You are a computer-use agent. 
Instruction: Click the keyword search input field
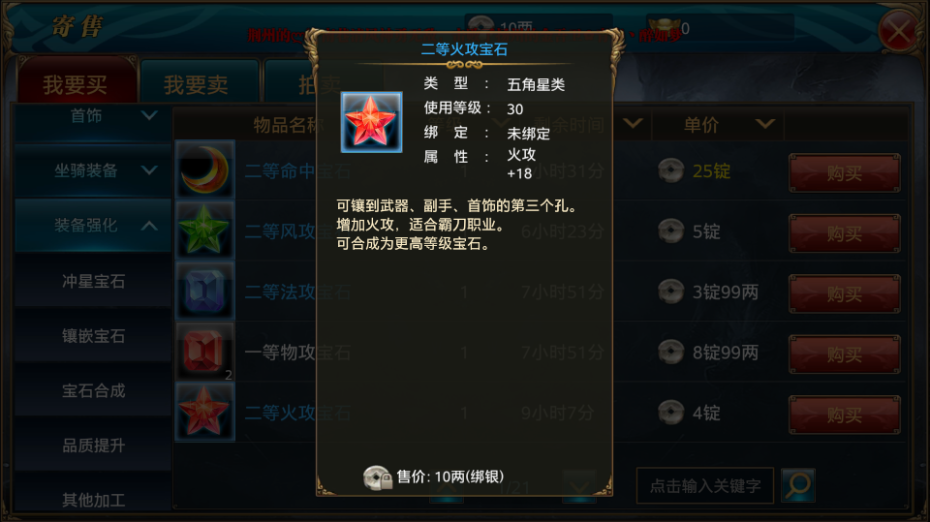coord(705,486)
